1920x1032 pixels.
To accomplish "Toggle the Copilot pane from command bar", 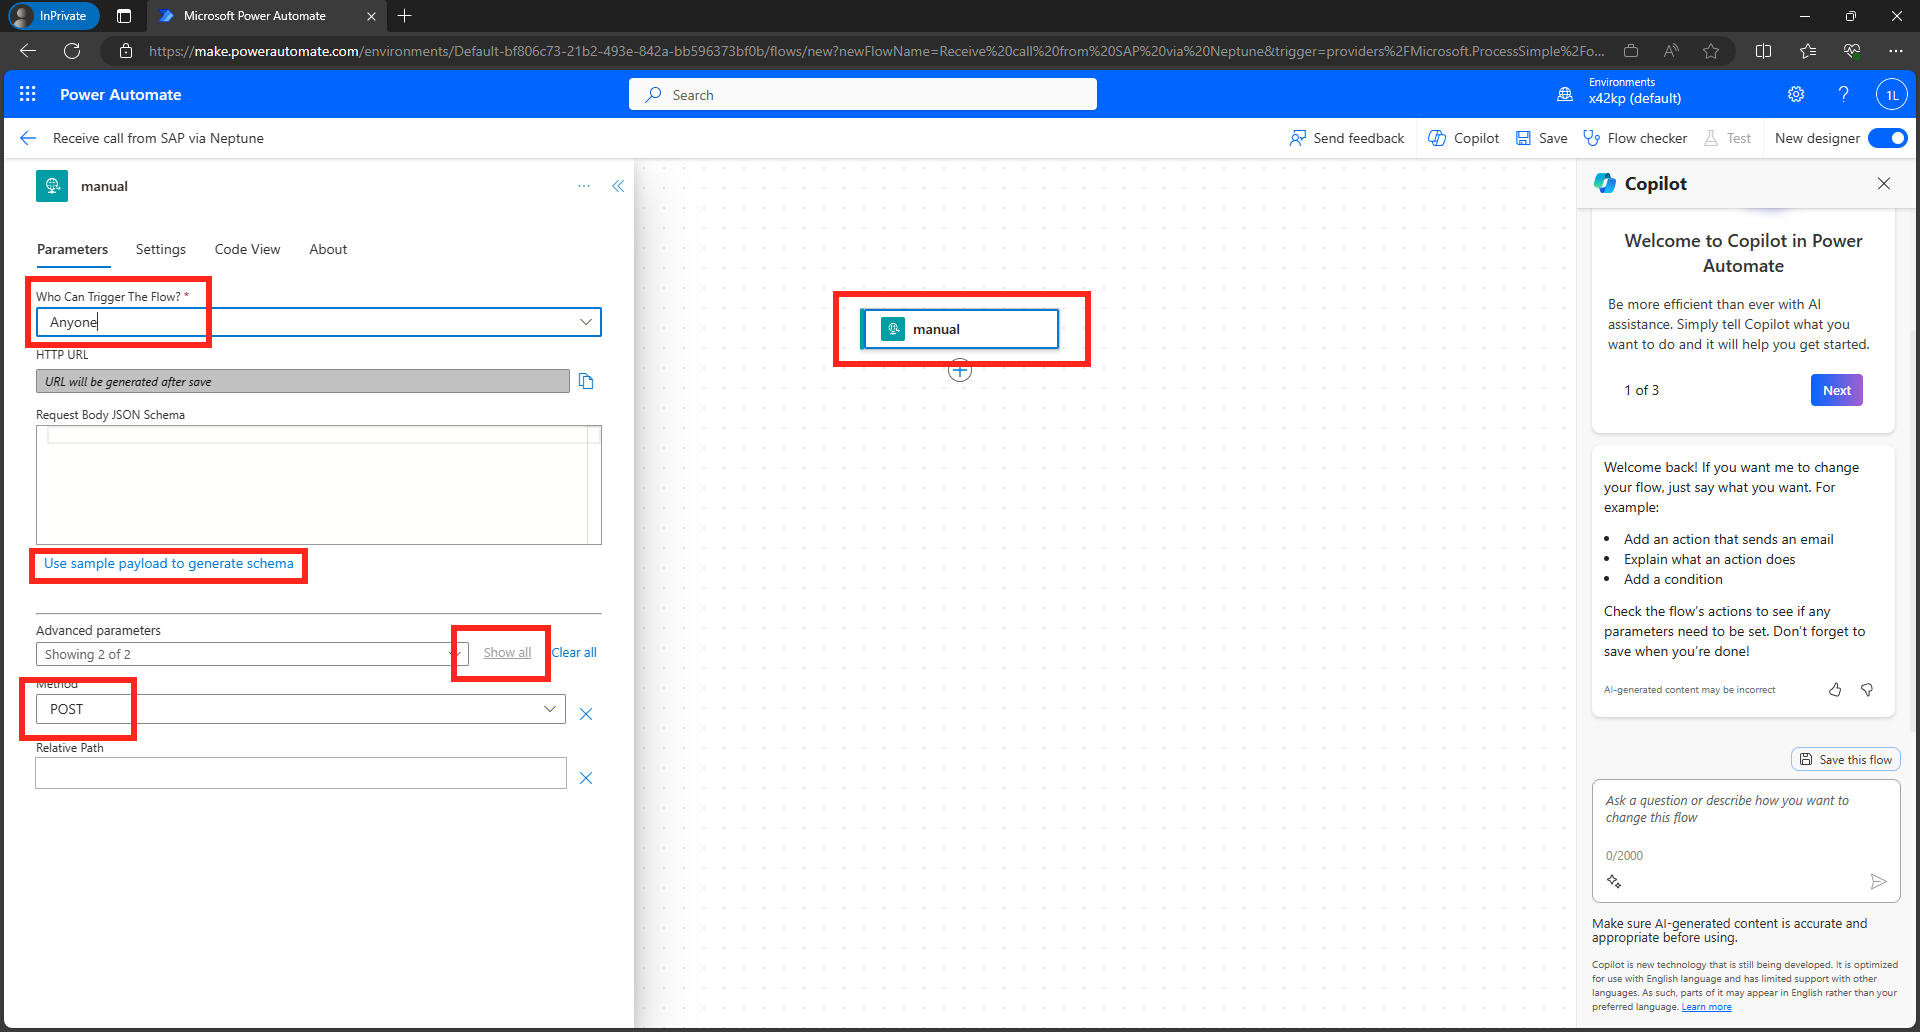I will pos(1463,138).
